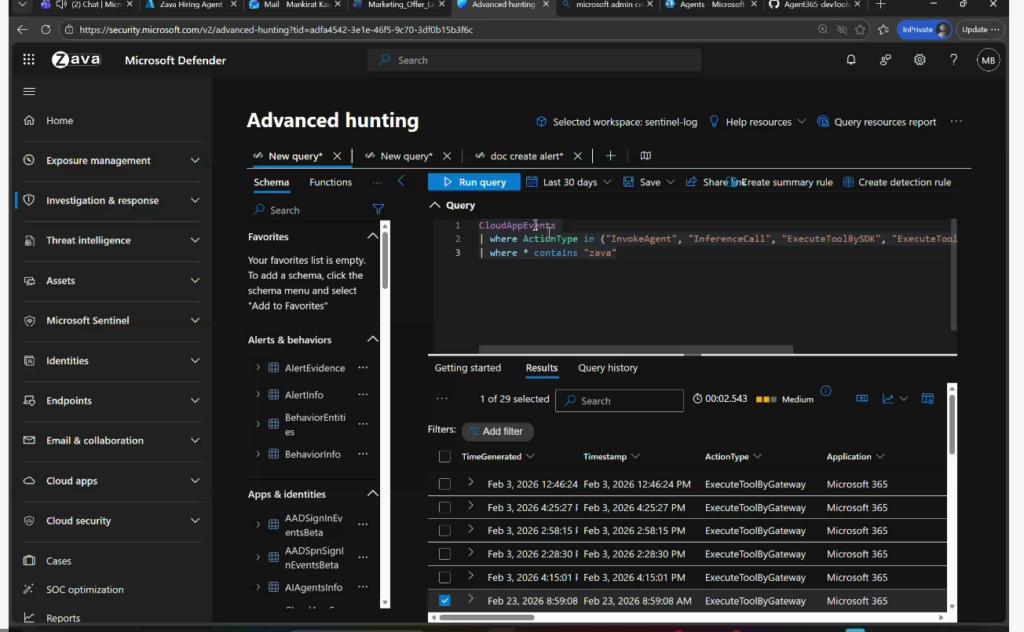Viewport: 1024px width, 632px height.
Task: Open the notifications bell icon
Action: (851, 60)
